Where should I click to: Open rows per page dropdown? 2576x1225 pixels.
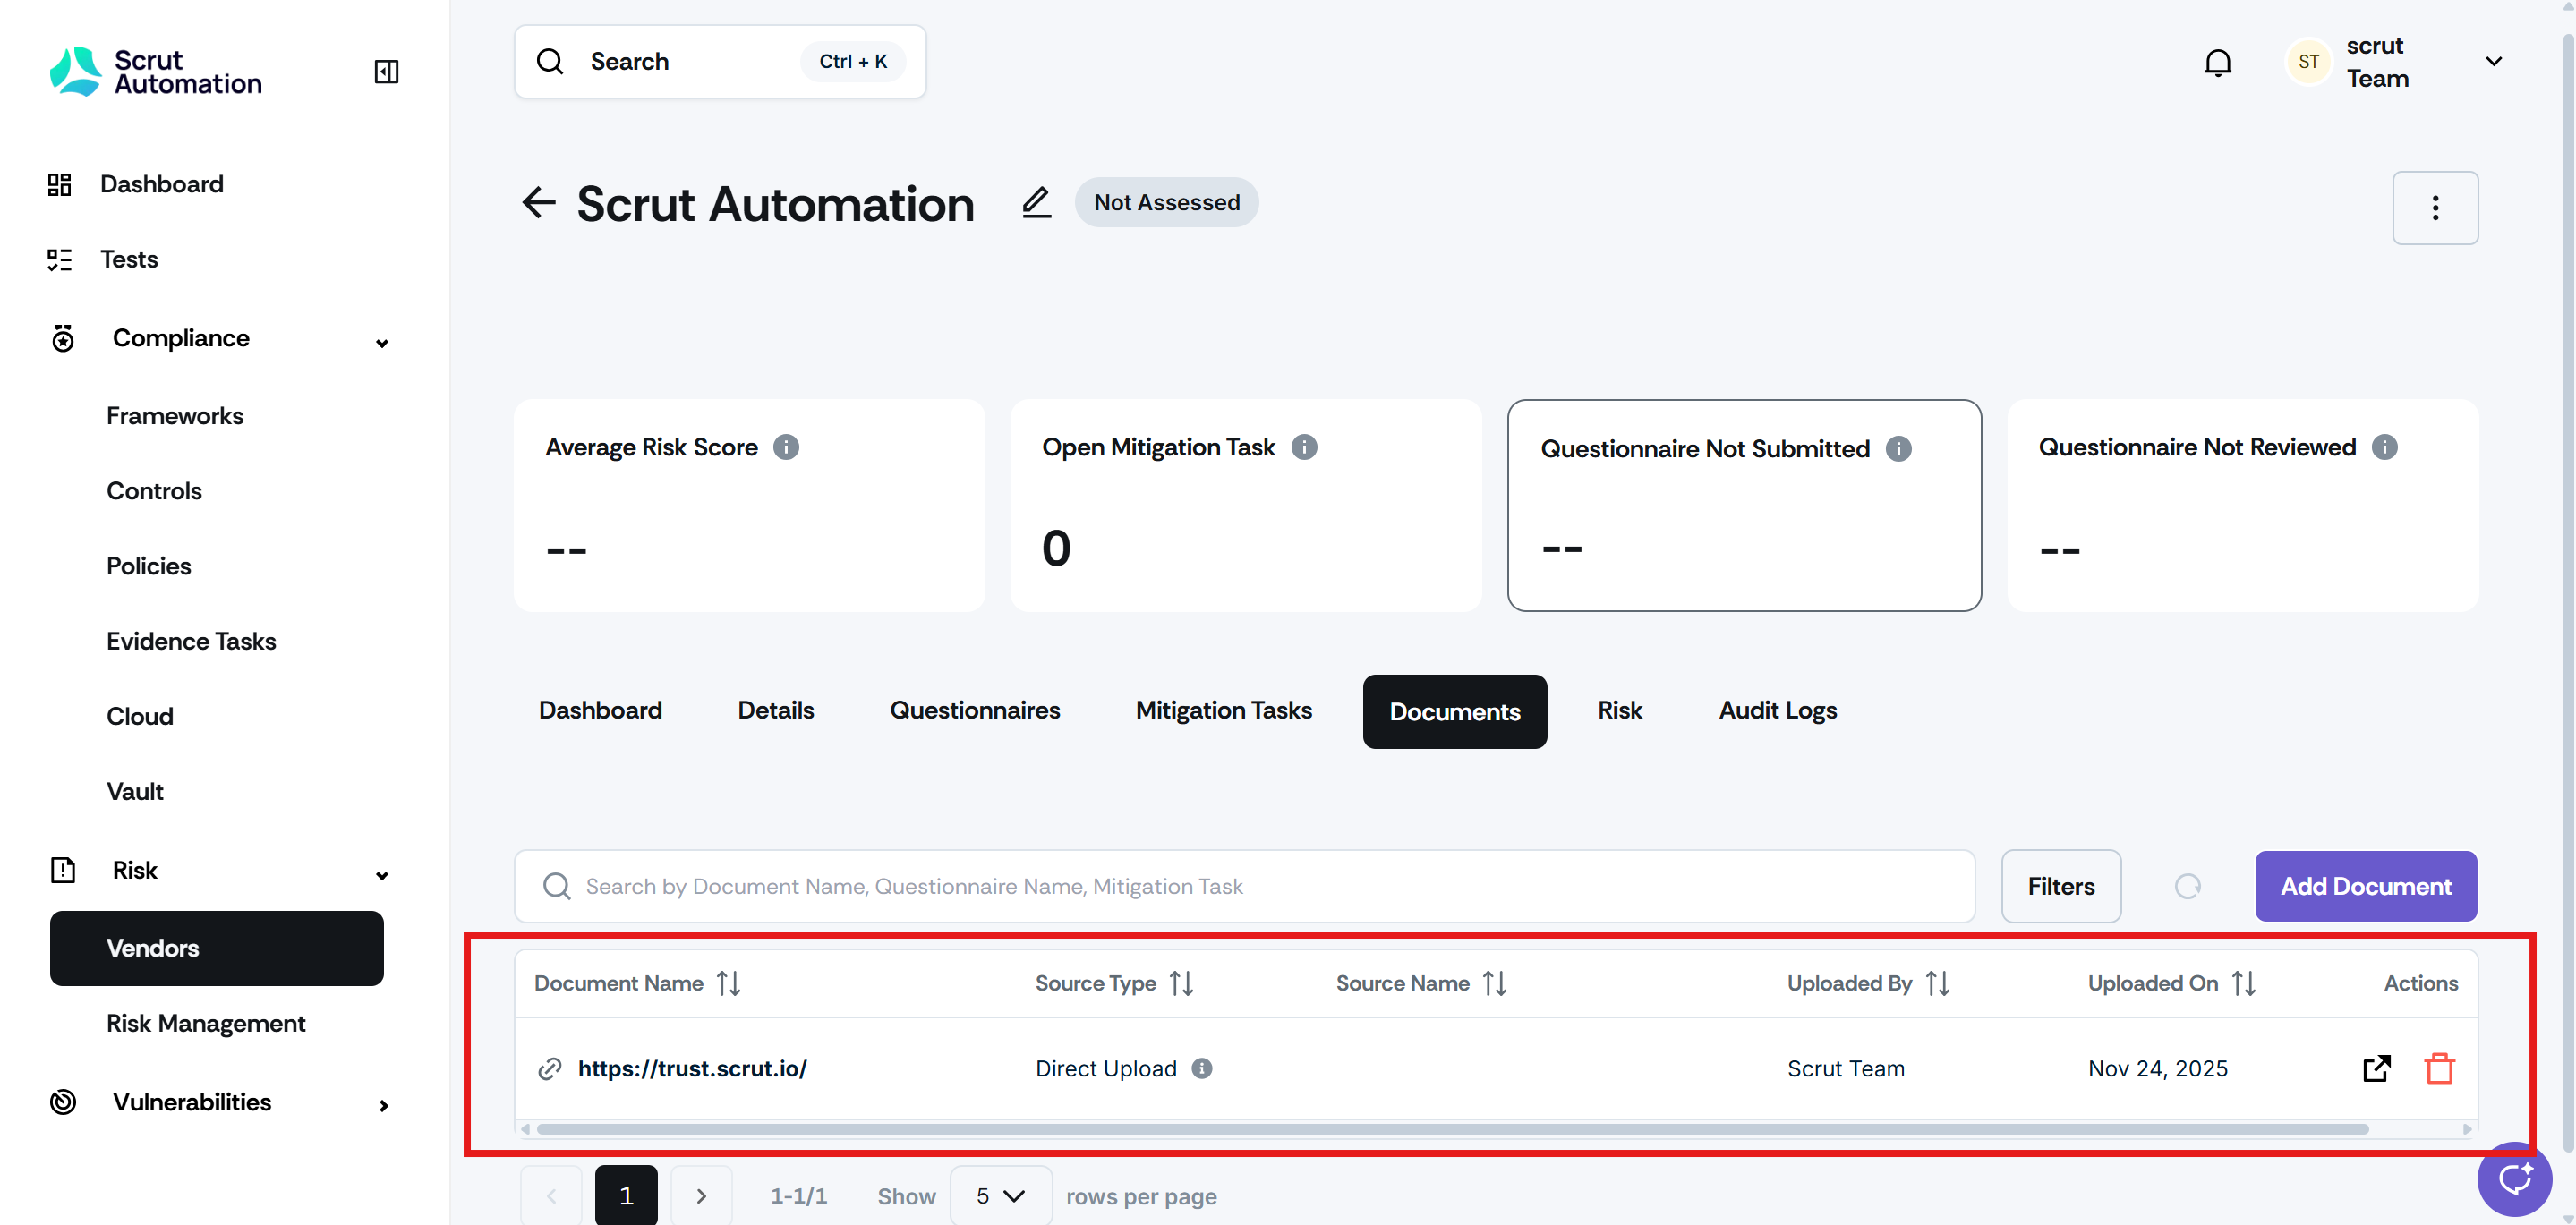pos(1000,1196)
